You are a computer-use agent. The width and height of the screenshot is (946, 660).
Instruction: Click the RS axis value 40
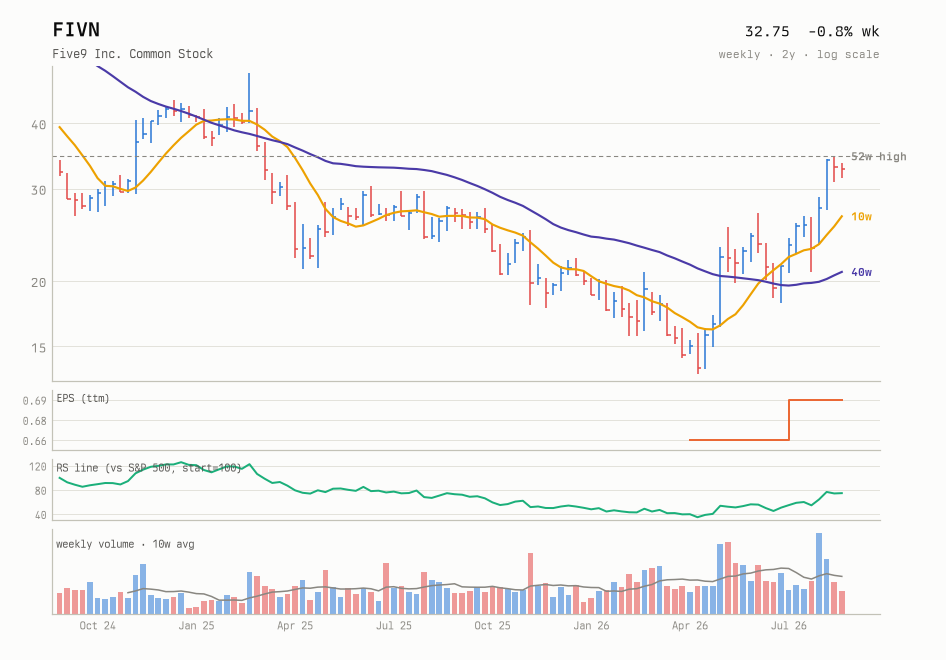(40, 515)
